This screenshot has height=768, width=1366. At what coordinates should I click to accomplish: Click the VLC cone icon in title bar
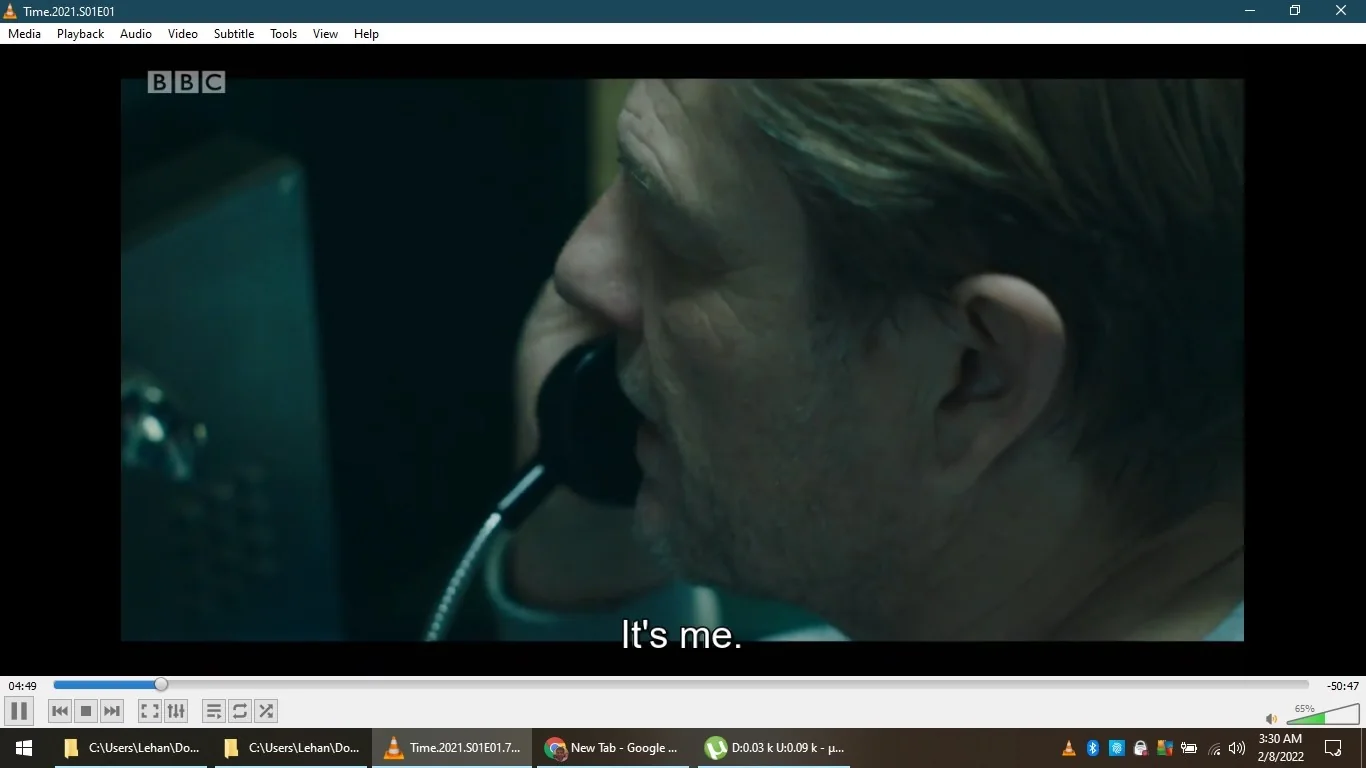click(11, 11)
